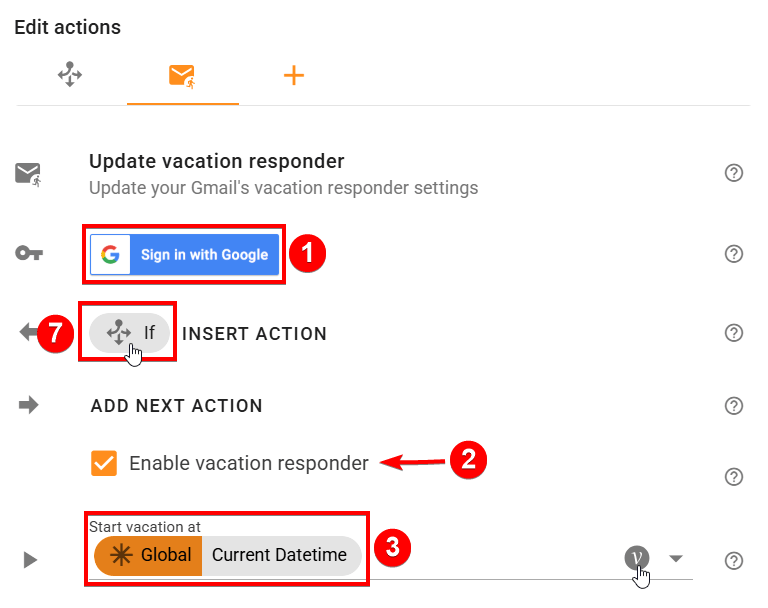This screenshot has width=768, height=608.
Task: Uncheck the Enable vacation responder checkbox
Action: click(103, 463)
